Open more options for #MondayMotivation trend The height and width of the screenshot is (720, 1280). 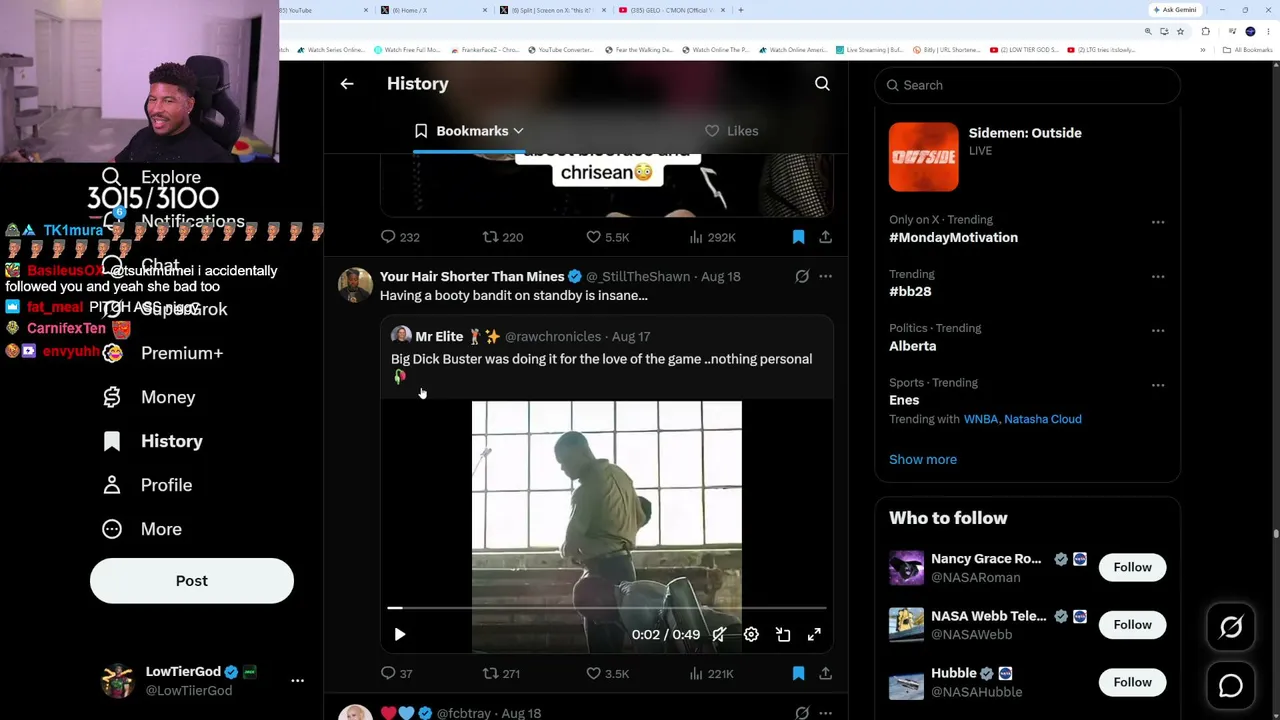click(1158, 222)
